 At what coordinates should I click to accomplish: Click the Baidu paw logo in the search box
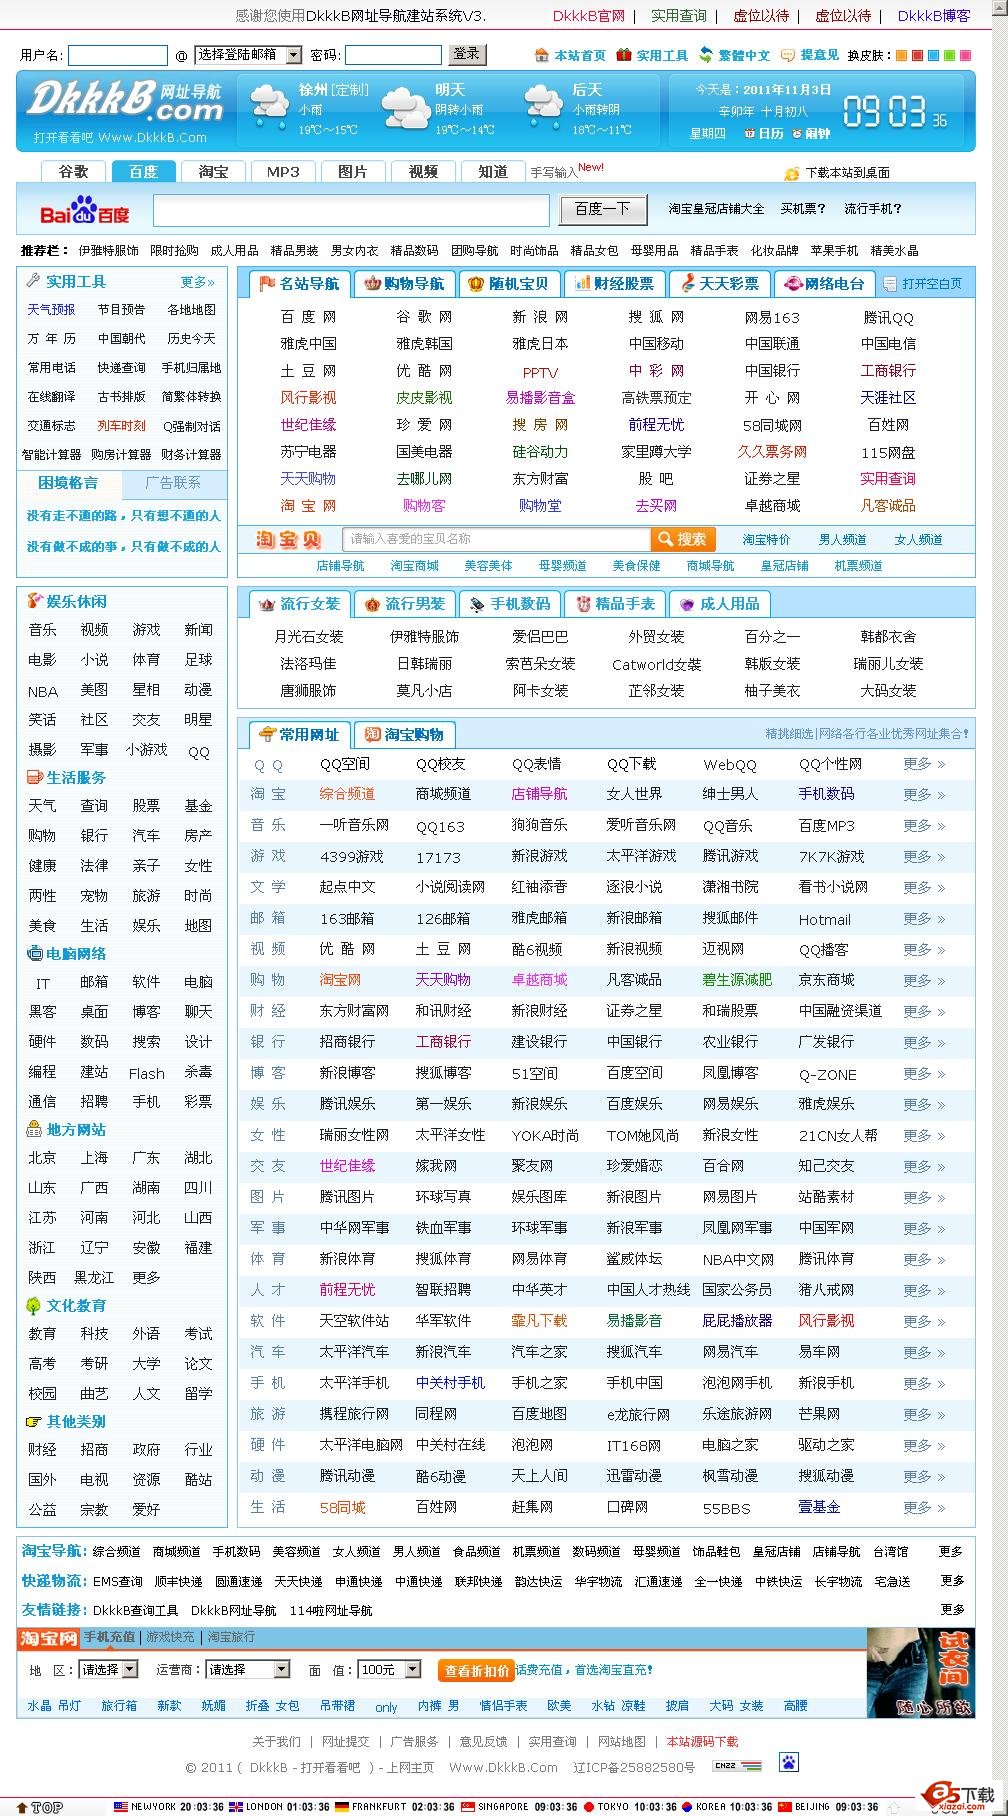[85, 211]
